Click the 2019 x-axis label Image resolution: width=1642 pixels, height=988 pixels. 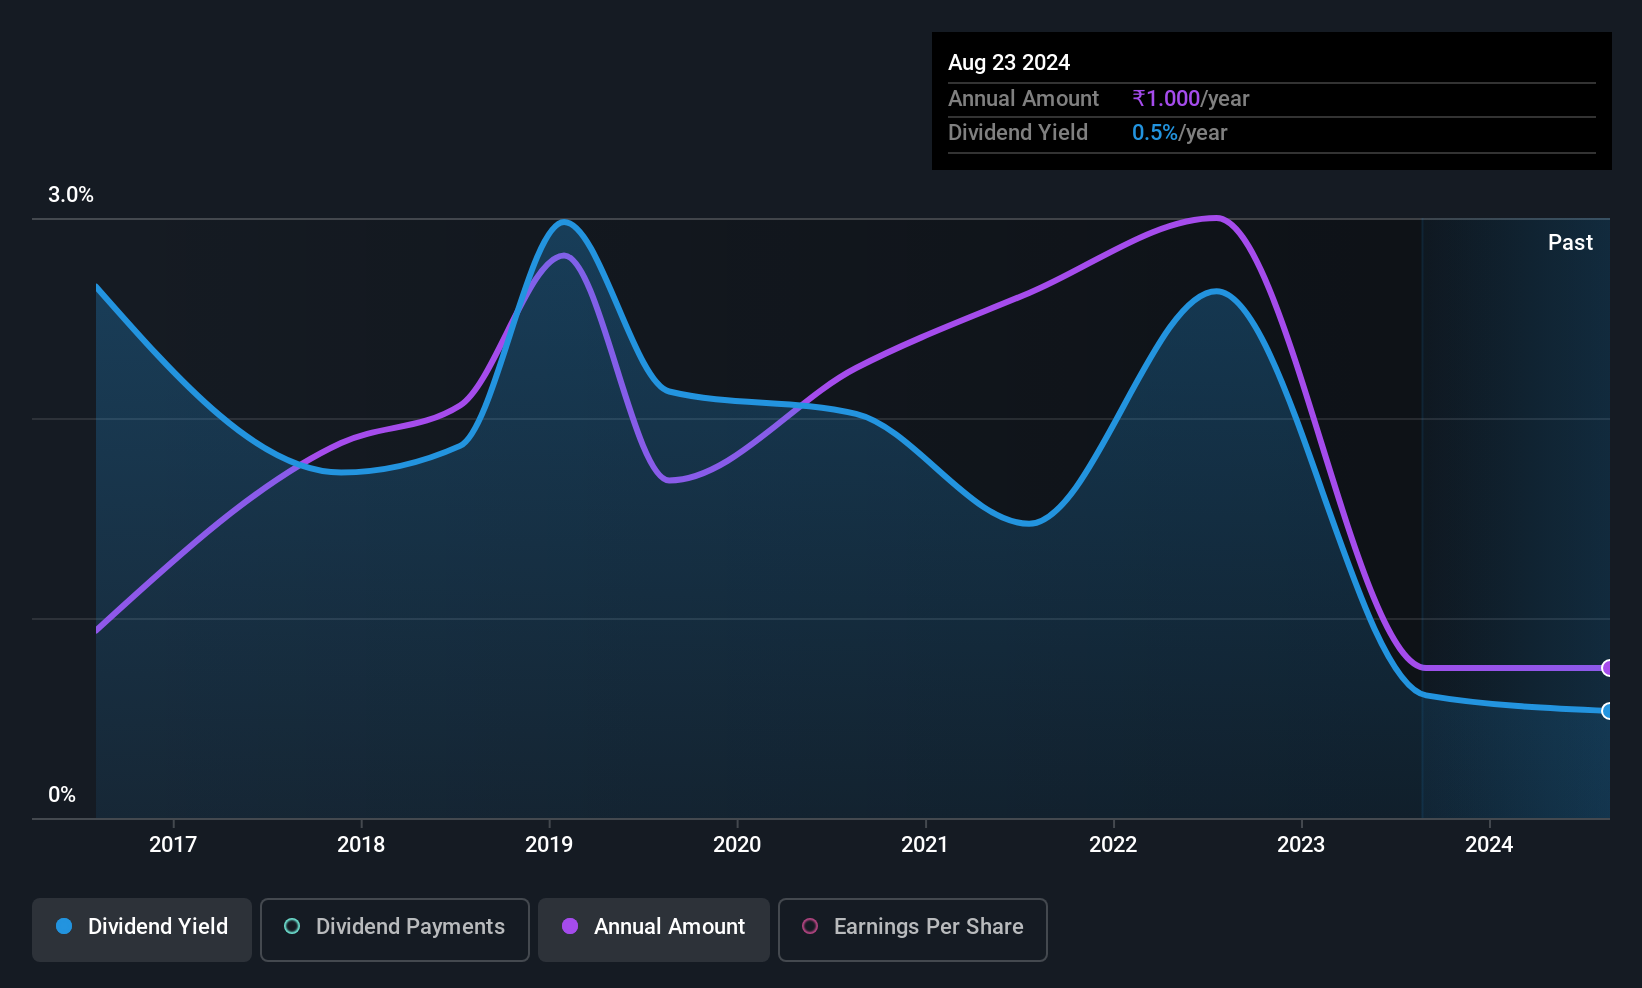tap(549, 844)
